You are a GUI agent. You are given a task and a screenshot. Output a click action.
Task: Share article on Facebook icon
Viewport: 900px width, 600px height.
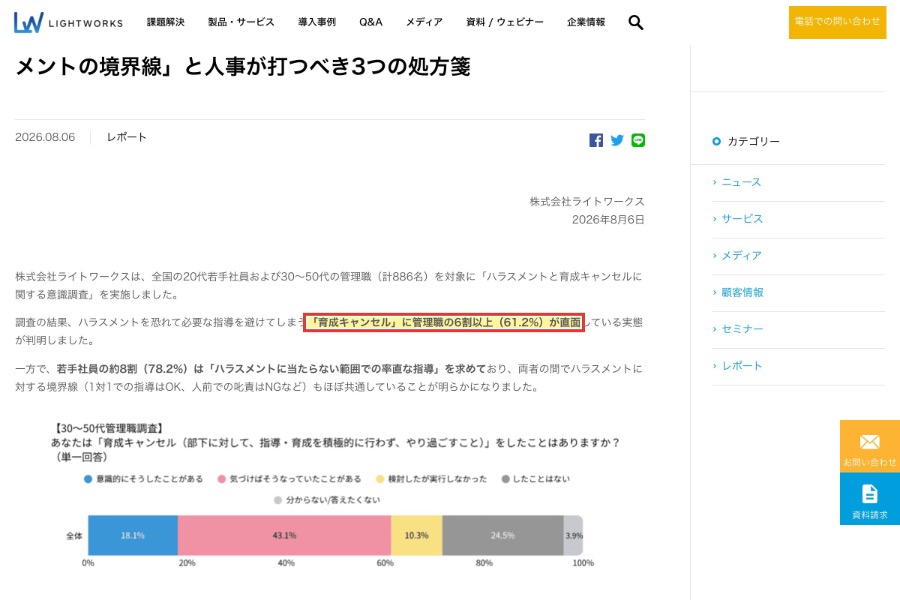596,140
